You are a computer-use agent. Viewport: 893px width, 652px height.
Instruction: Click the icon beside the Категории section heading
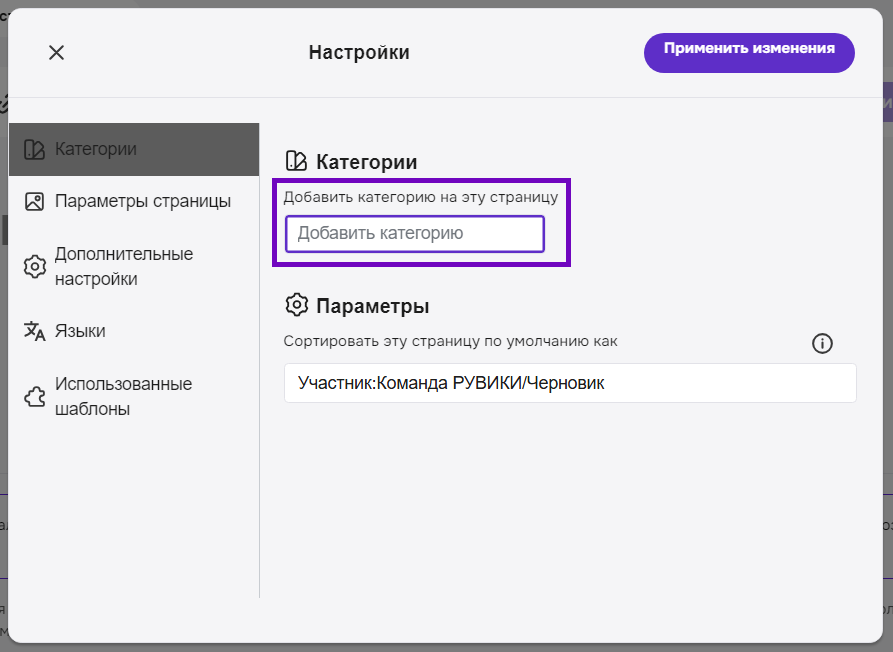tap(296, 161)
